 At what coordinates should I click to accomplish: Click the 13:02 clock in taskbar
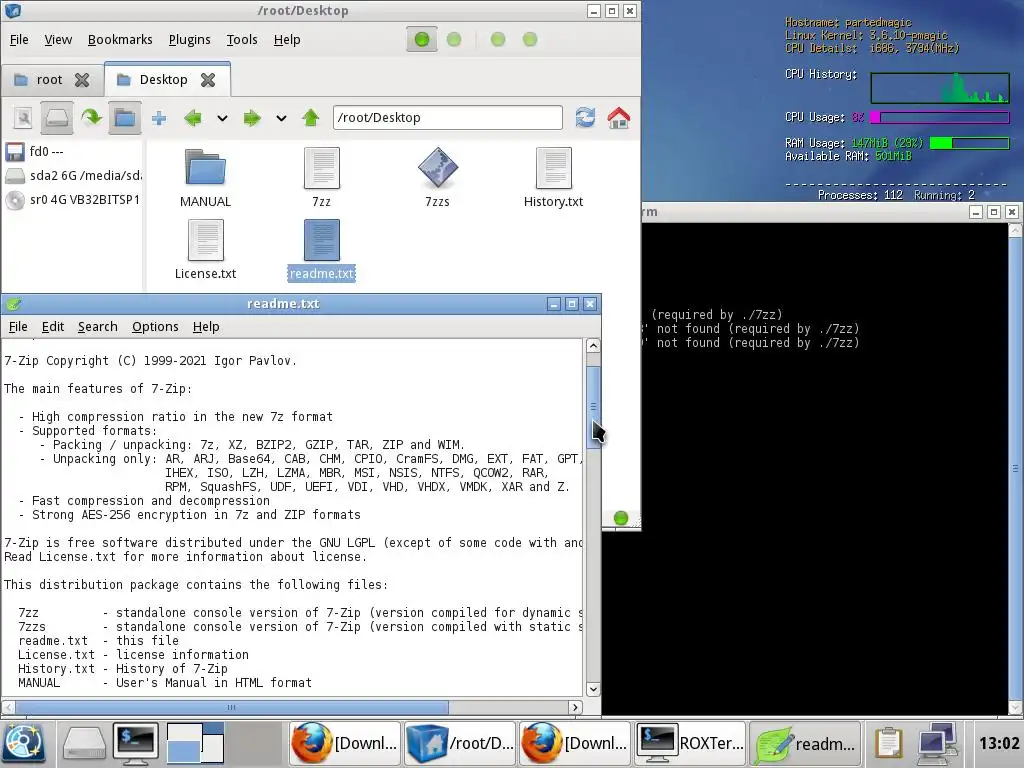point(999,743)
